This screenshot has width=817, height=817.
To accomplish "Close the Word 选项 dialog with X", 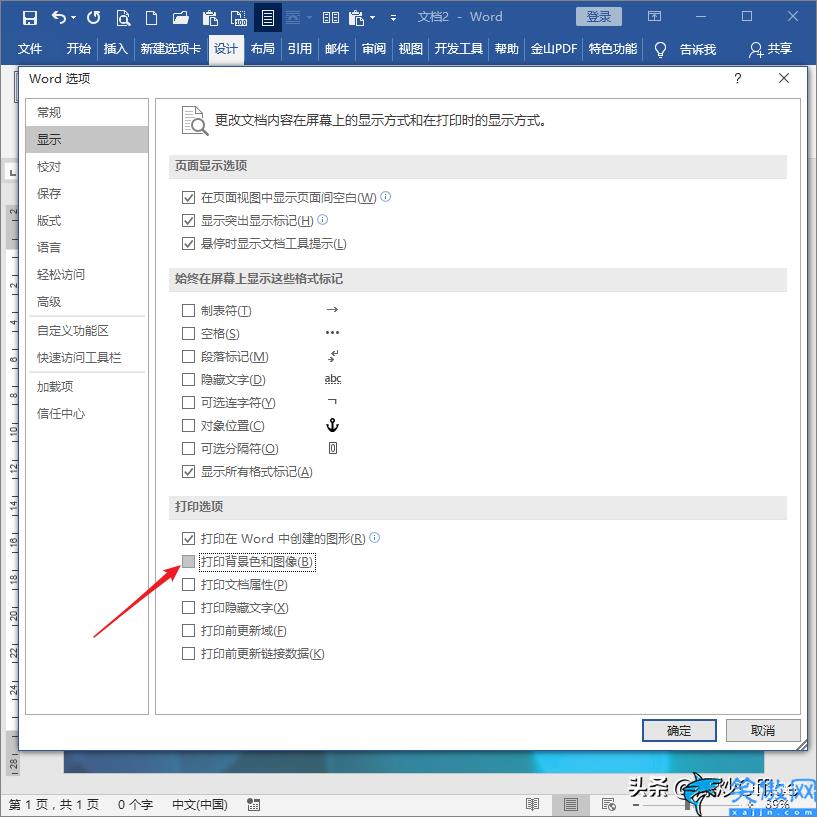I will click(784, 78).
